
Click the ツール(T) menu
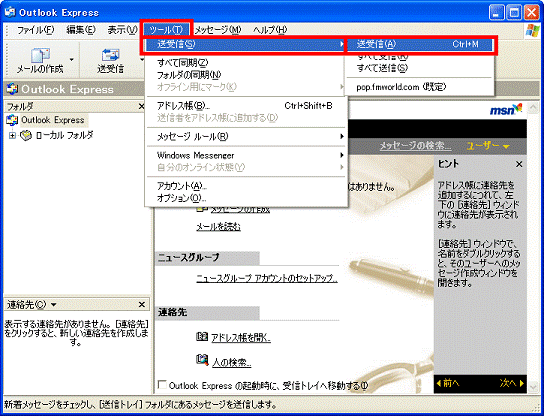coord(166,30)
